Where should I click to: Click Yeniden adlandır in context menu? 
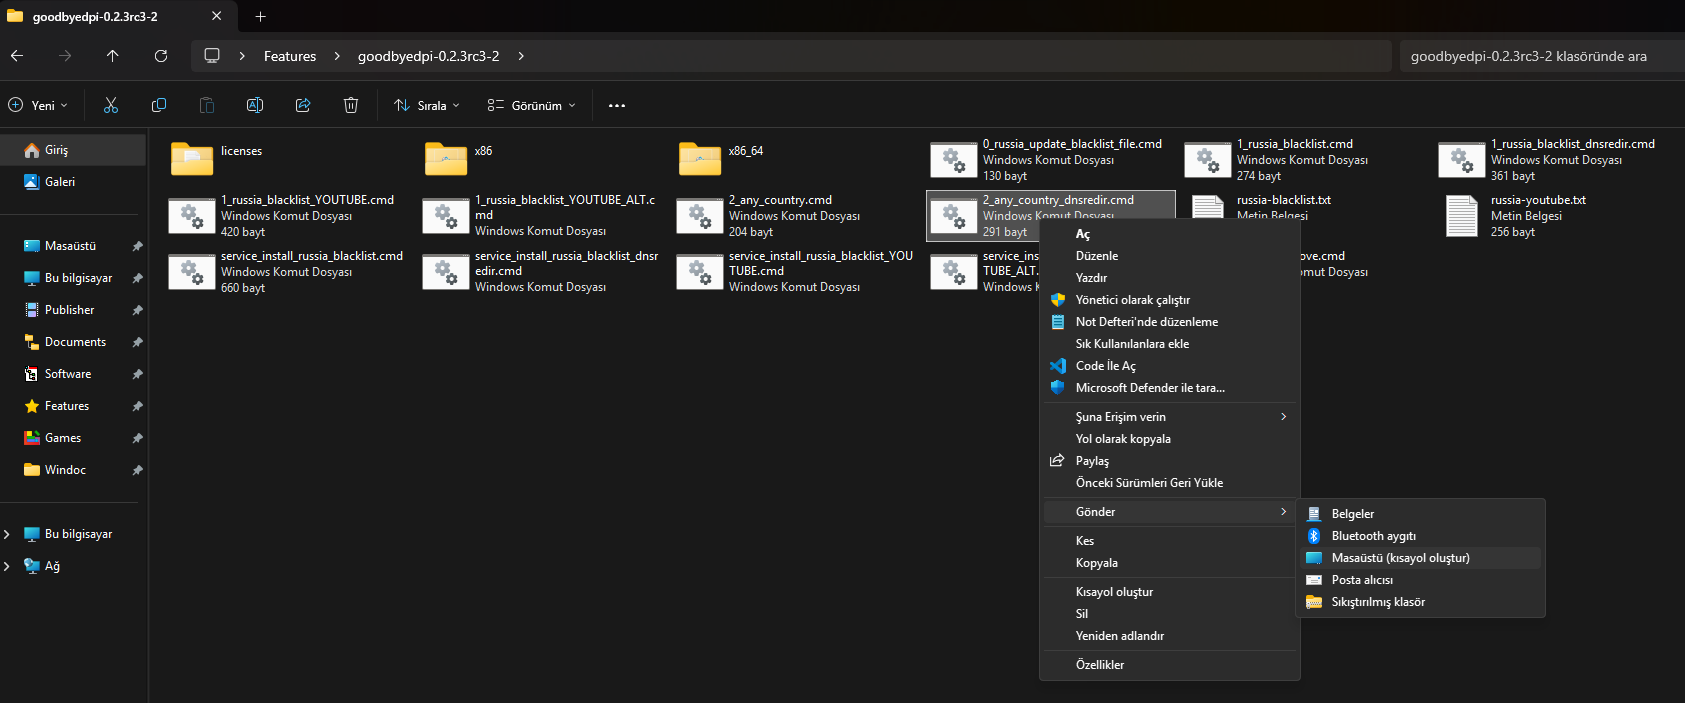point(1170,636)
